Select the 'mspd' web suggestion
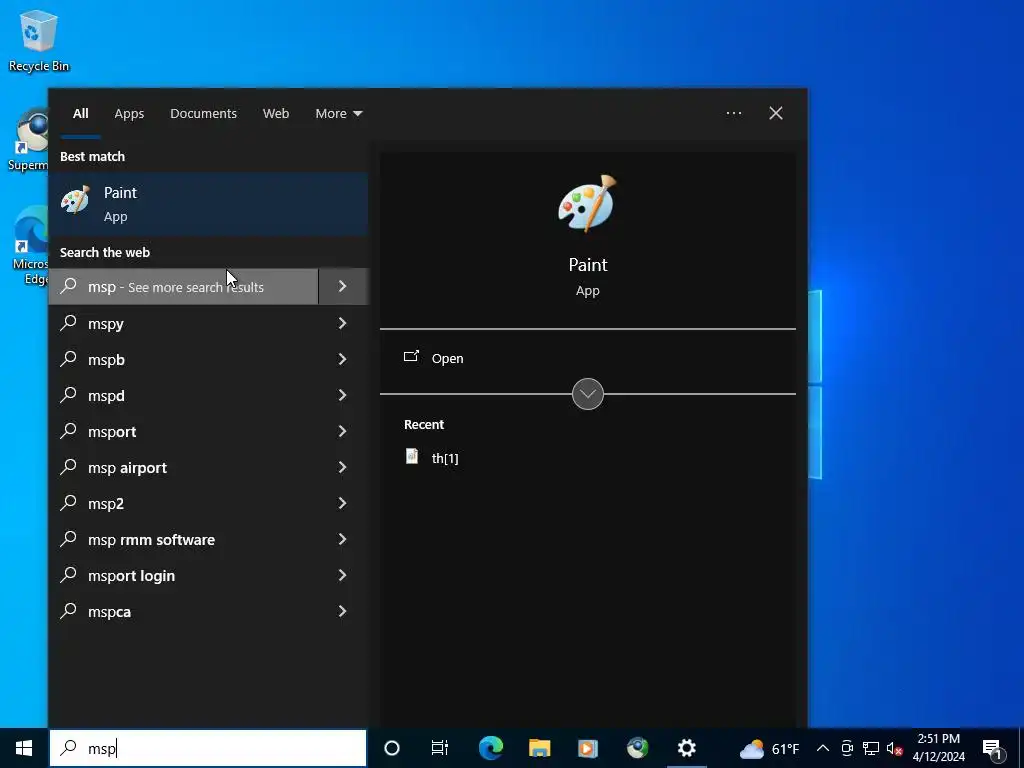The width and height of the screenshot is (1024, 768). tap(184, 395)
